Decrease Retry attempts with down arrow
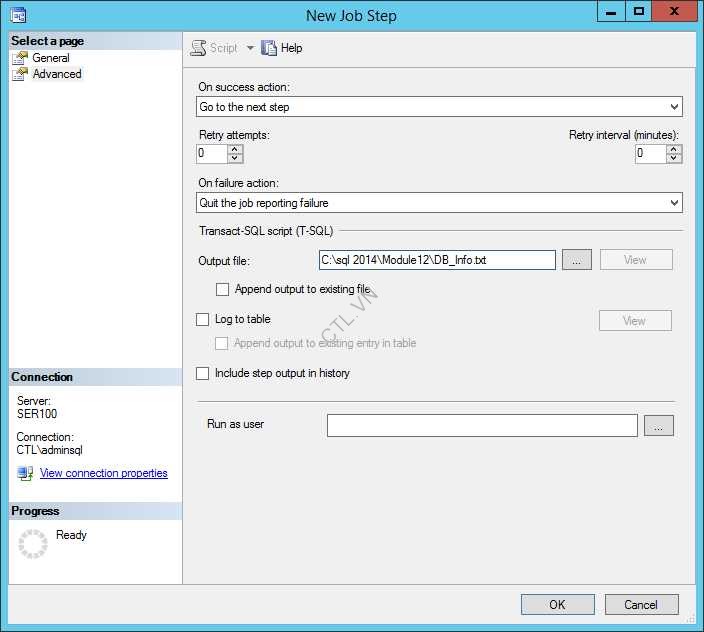The image size is (704, 632). coord(235,158)
